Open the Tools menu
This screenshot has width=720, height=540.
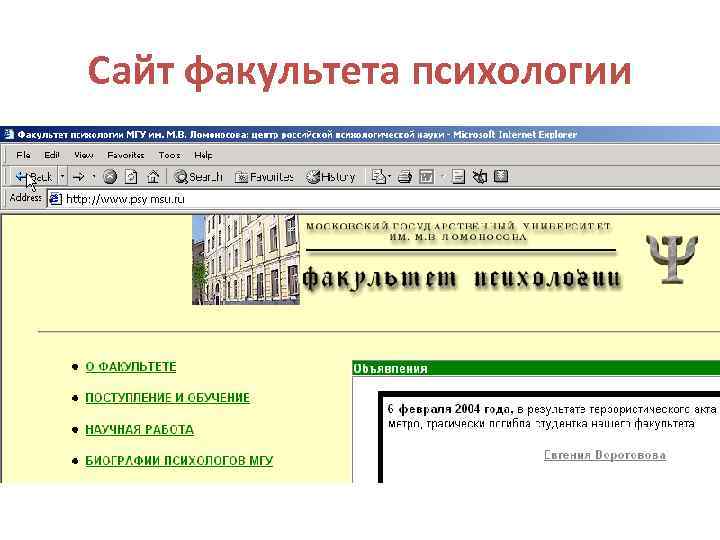[169, 155]
